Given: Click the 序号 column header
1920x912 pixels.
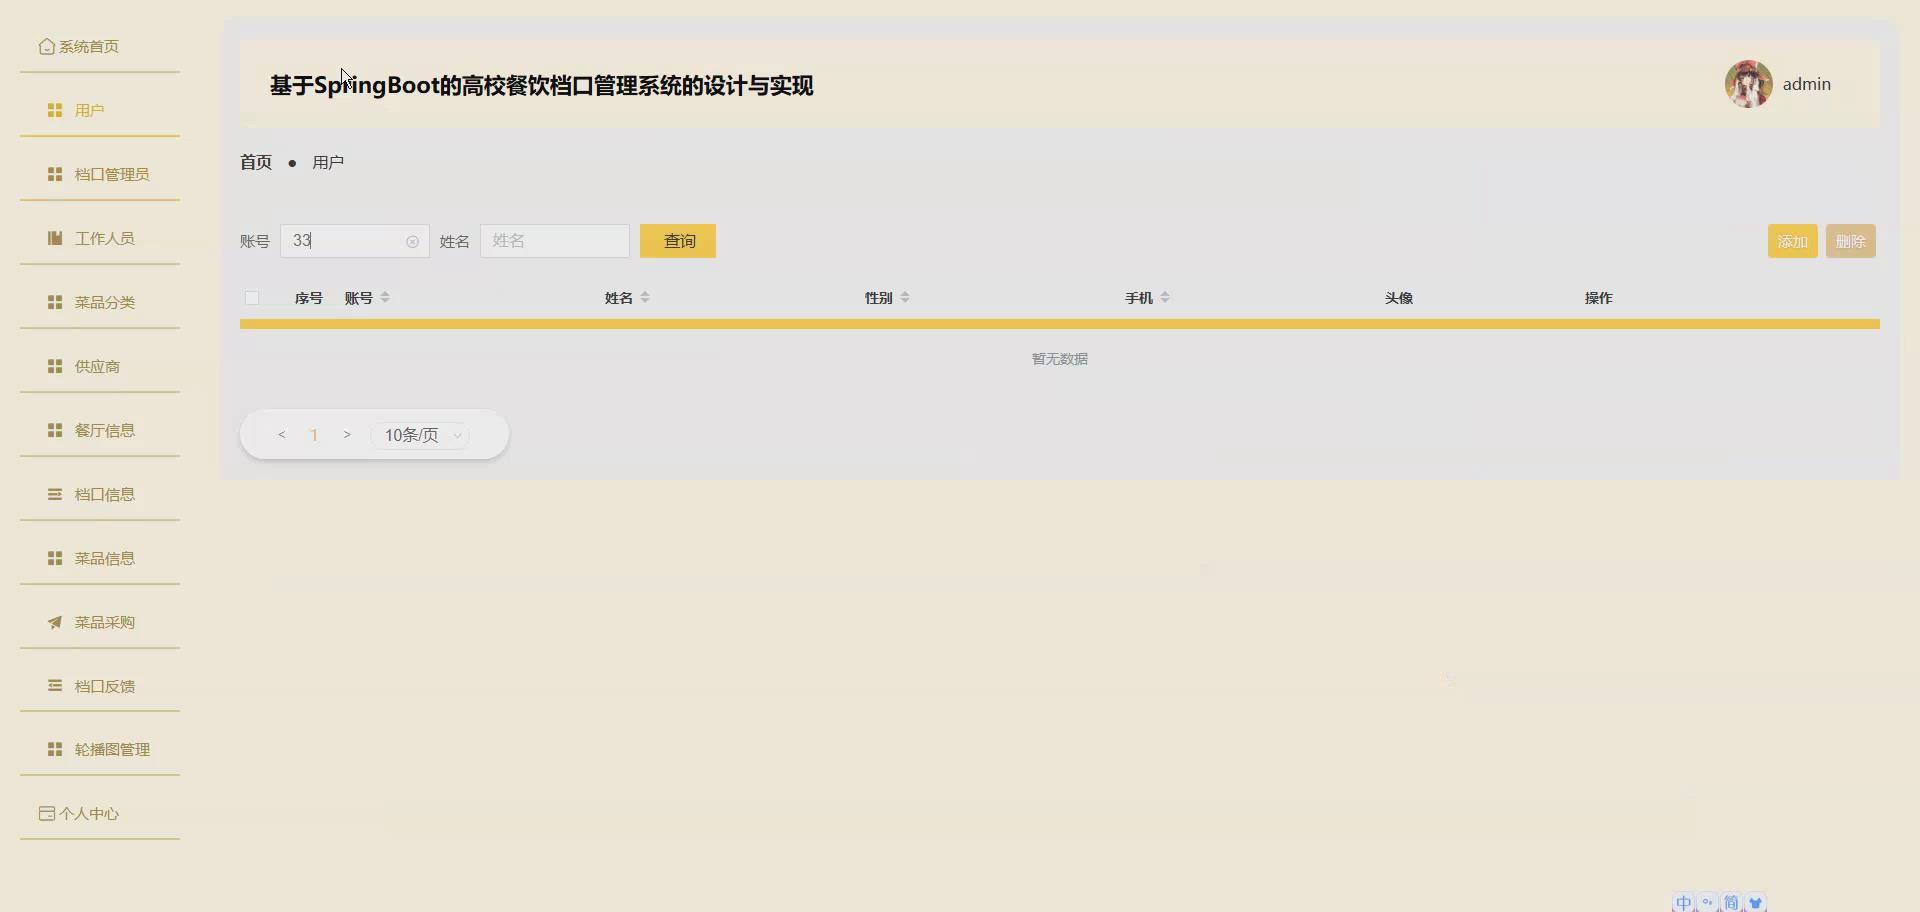Looking at the screenshot, I should 309,298.
